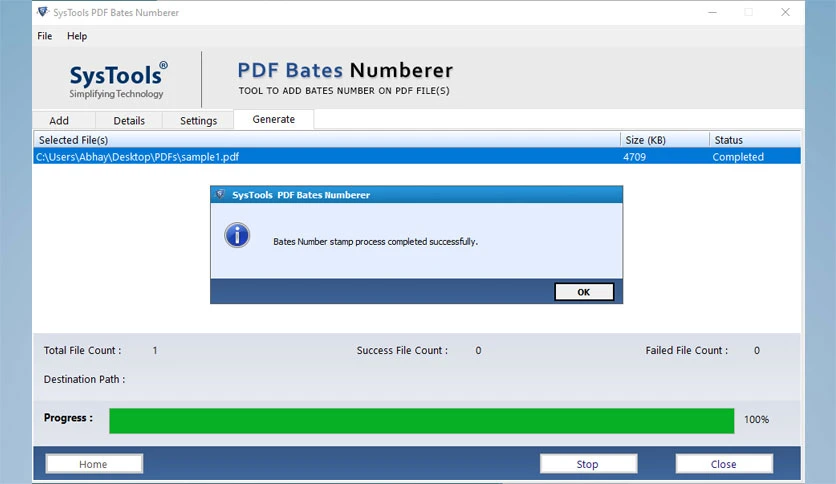Screen dimensions: 836x484
Task: Click the 4709 size value
Action: (634, 157)
